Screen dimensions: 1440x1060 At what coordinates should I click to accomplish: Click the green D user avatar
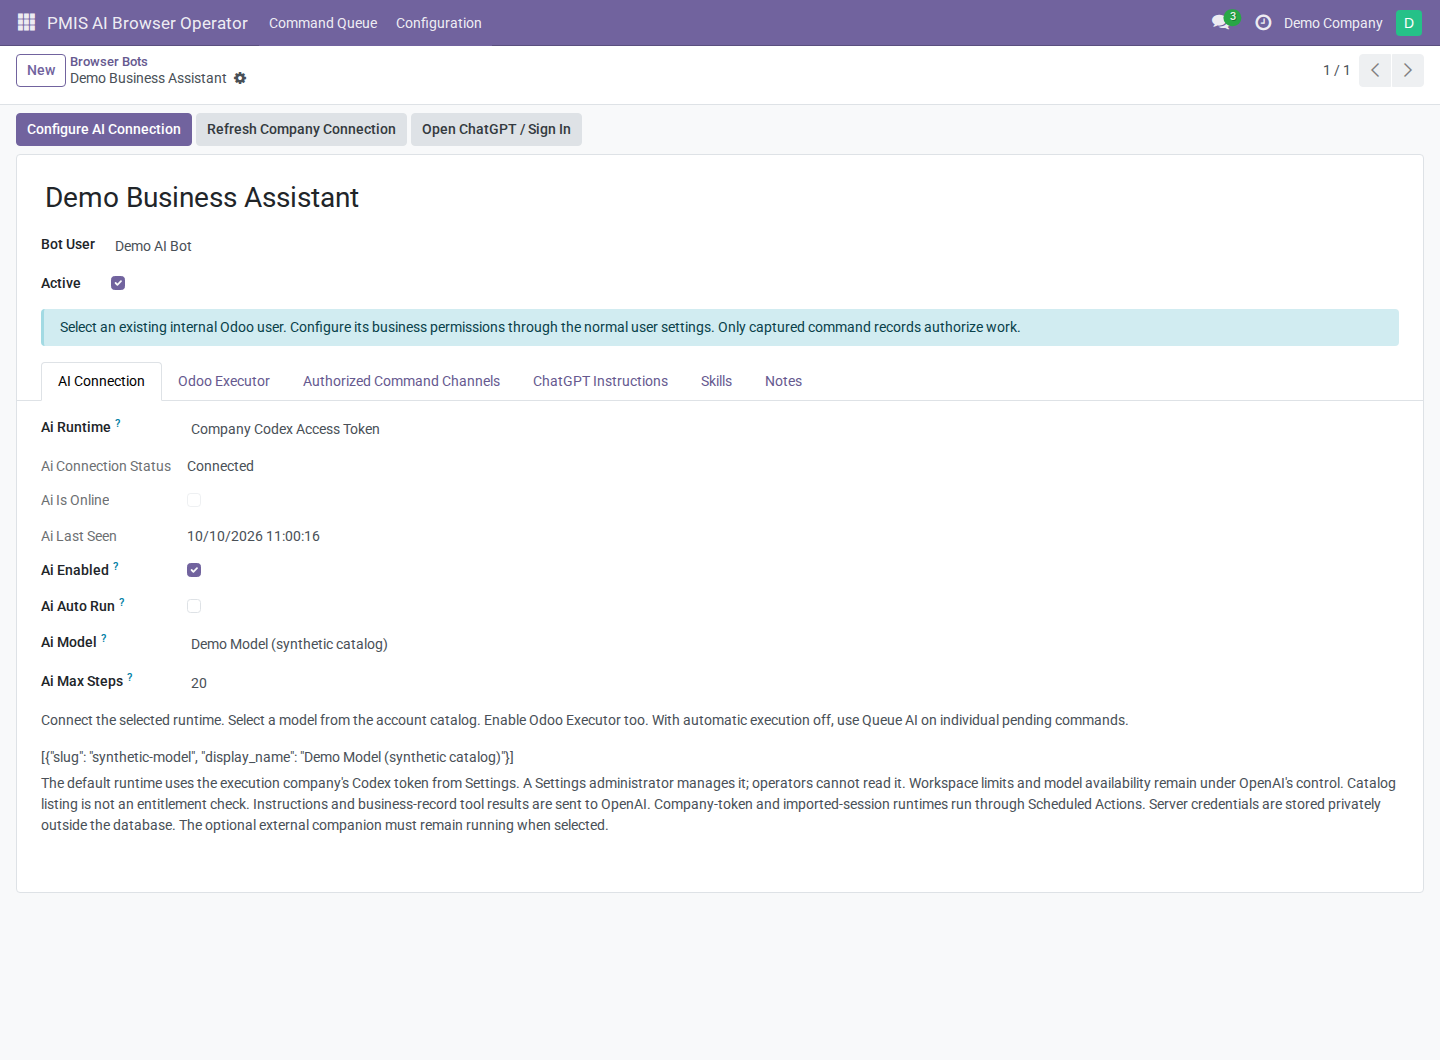click(x=1409, y=22)
